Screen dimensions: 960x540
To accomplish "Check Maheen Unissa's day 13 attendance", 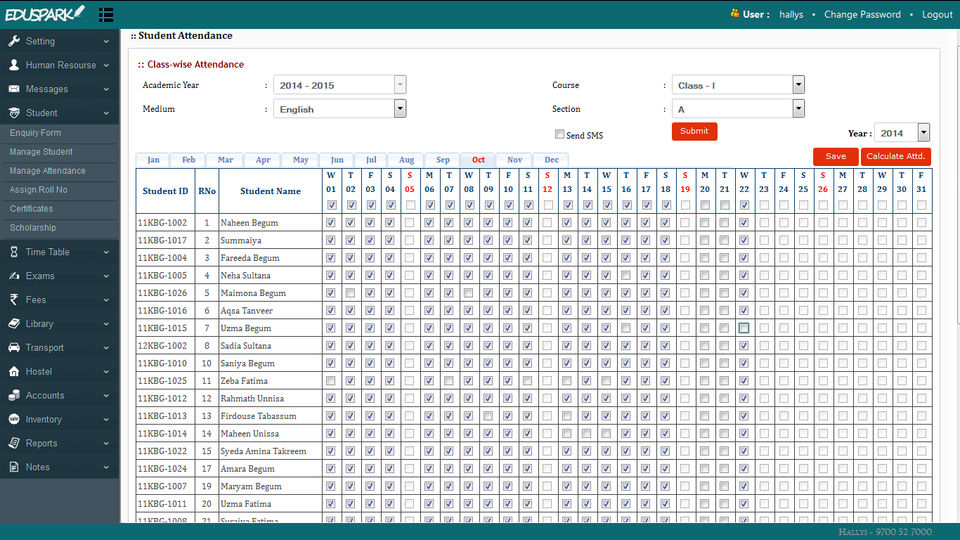I will point(567,433).
